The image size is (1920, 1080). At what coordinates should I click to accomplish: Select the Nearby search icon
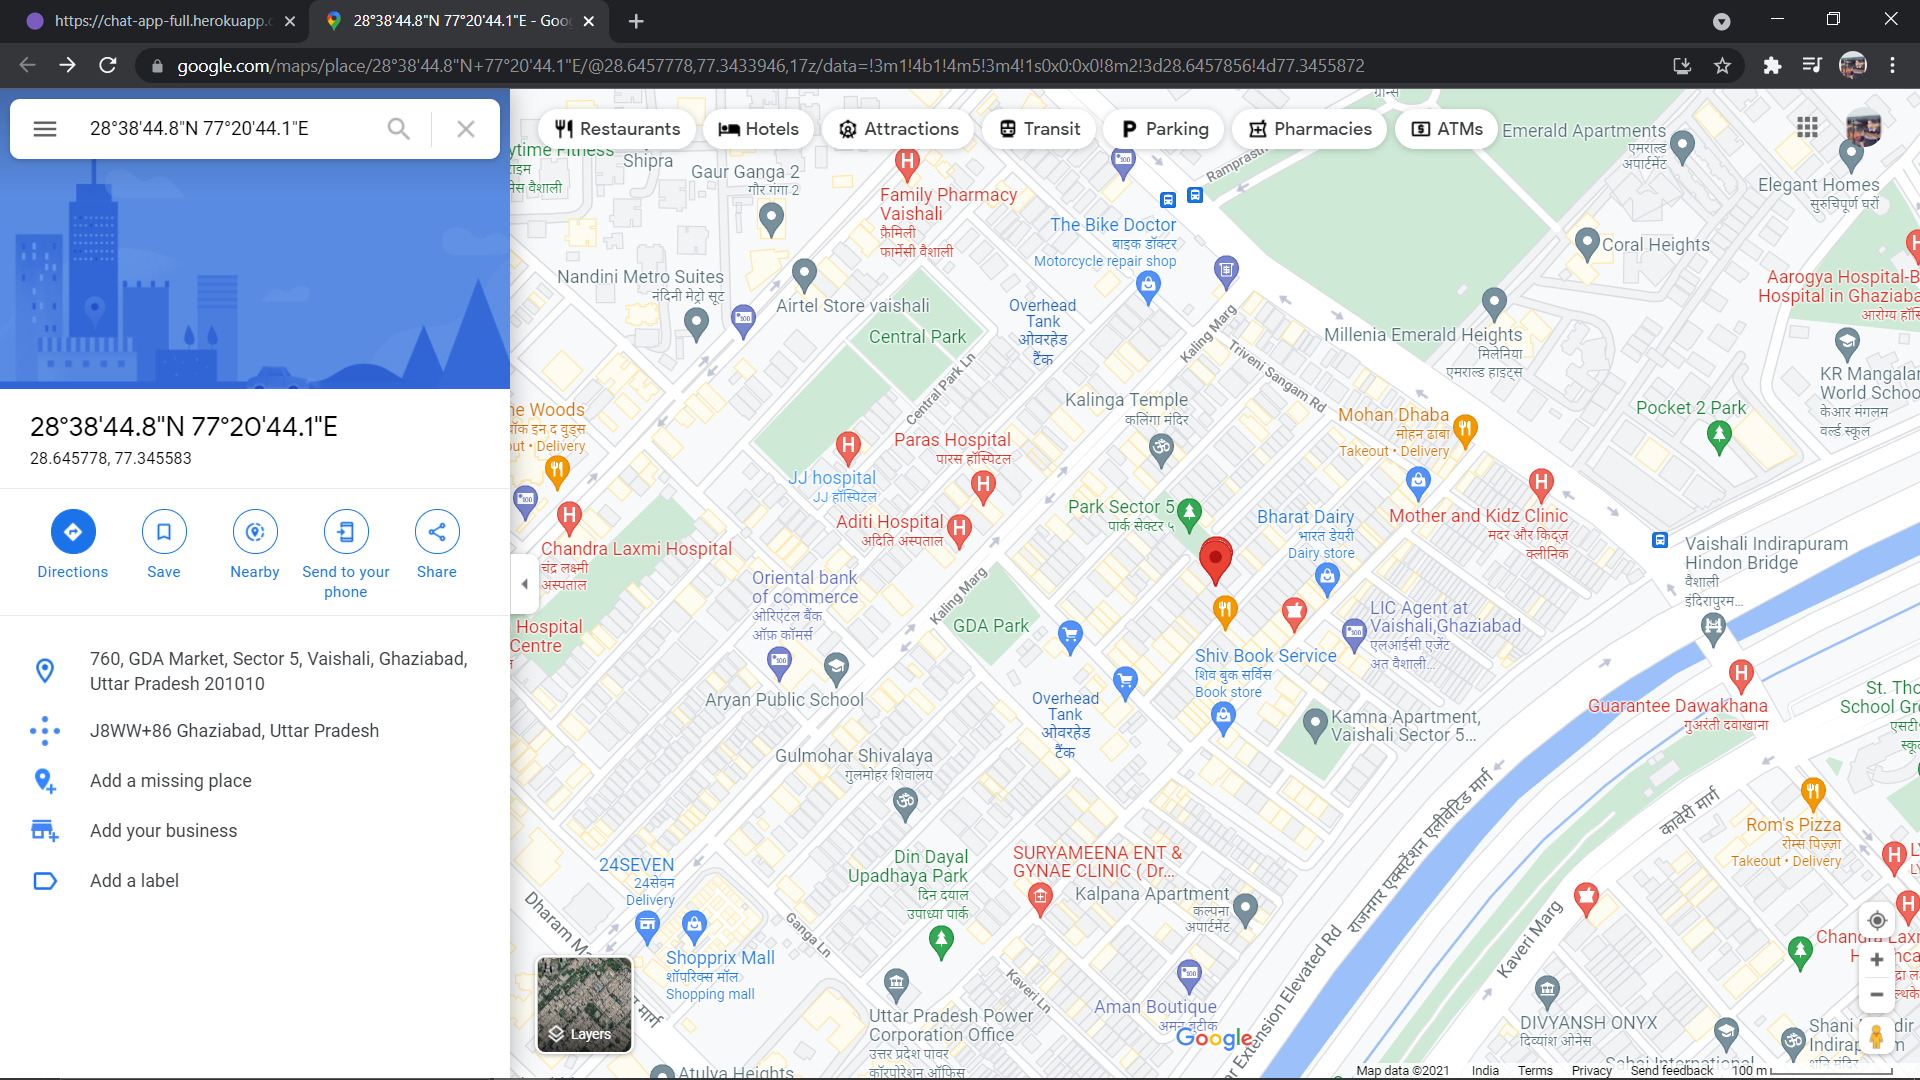pyautogui.click(x=255, y=531)
